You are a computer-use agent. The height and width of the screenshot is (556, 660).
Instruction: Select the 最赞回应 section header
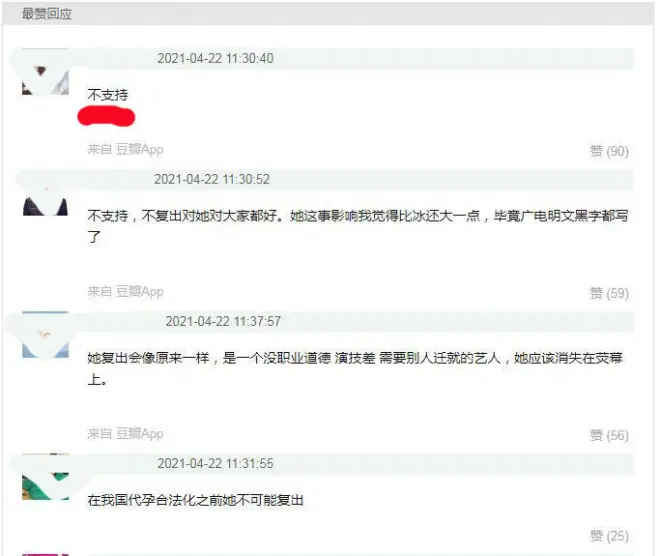point(47,14)
